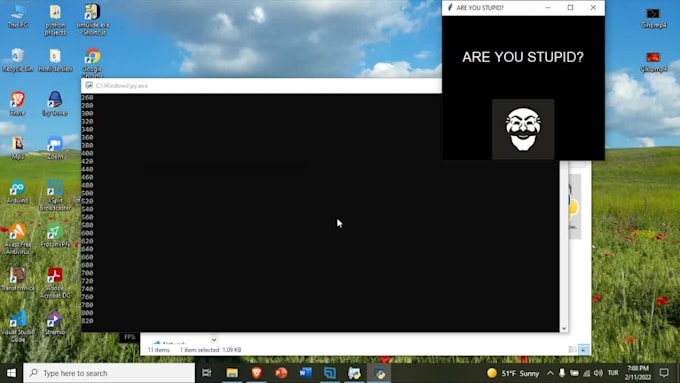Image resolution: width=680 pixels, height=383 pixels.
Task: Launch the Stremio desktop shortcut
Action: (x=55, y=323)
